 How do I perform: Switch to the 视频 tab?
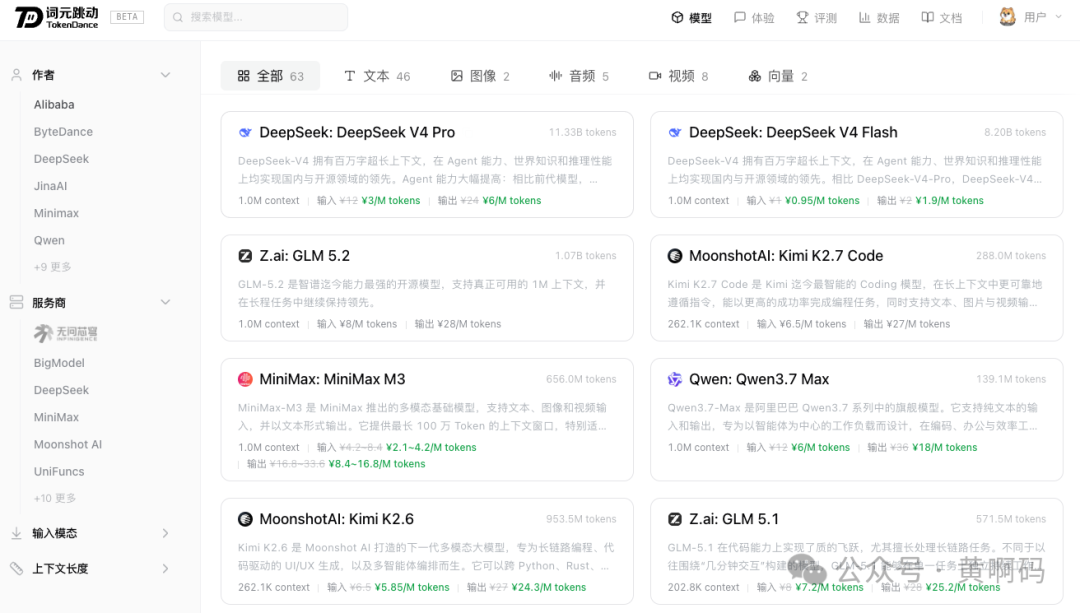[678, 76]
